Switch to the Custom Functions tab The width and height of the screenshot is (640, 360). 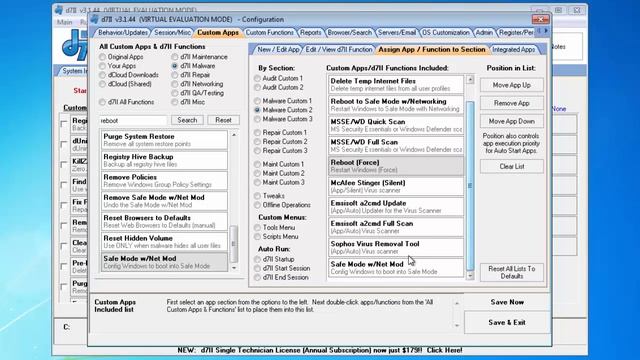(x=269, y=32)
